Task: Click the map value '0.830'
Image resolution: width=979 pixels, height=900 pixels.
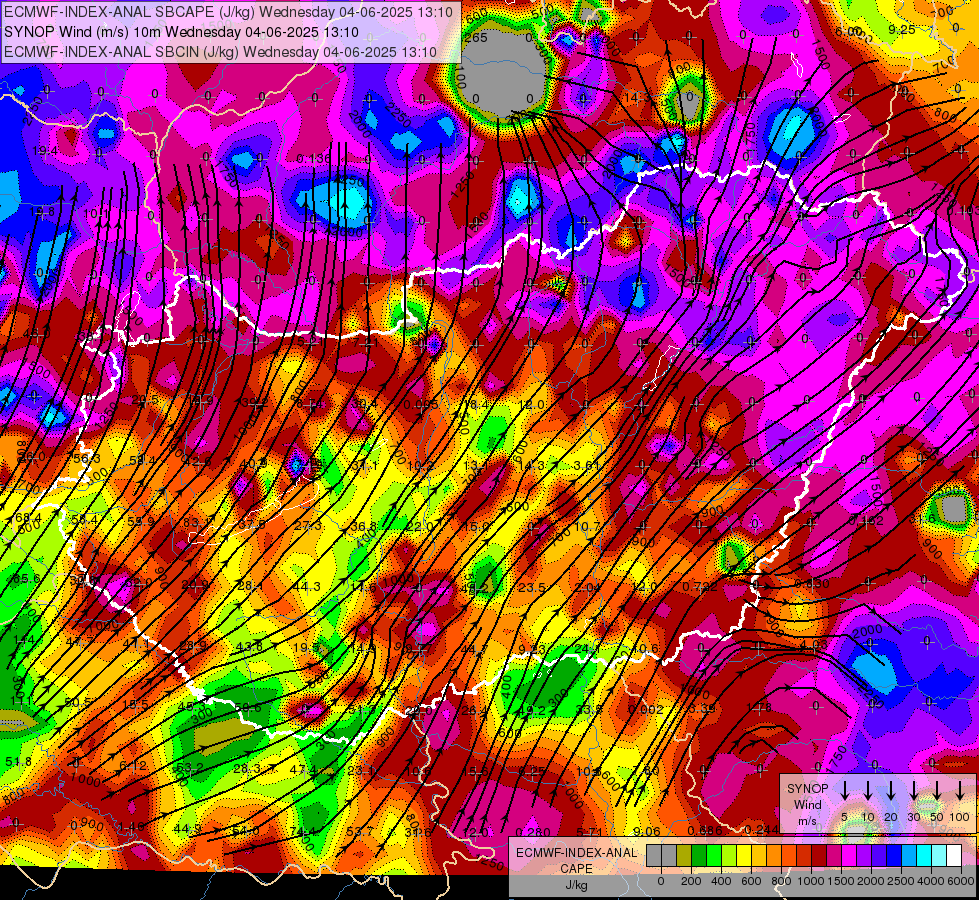Action: click(812, 583)
